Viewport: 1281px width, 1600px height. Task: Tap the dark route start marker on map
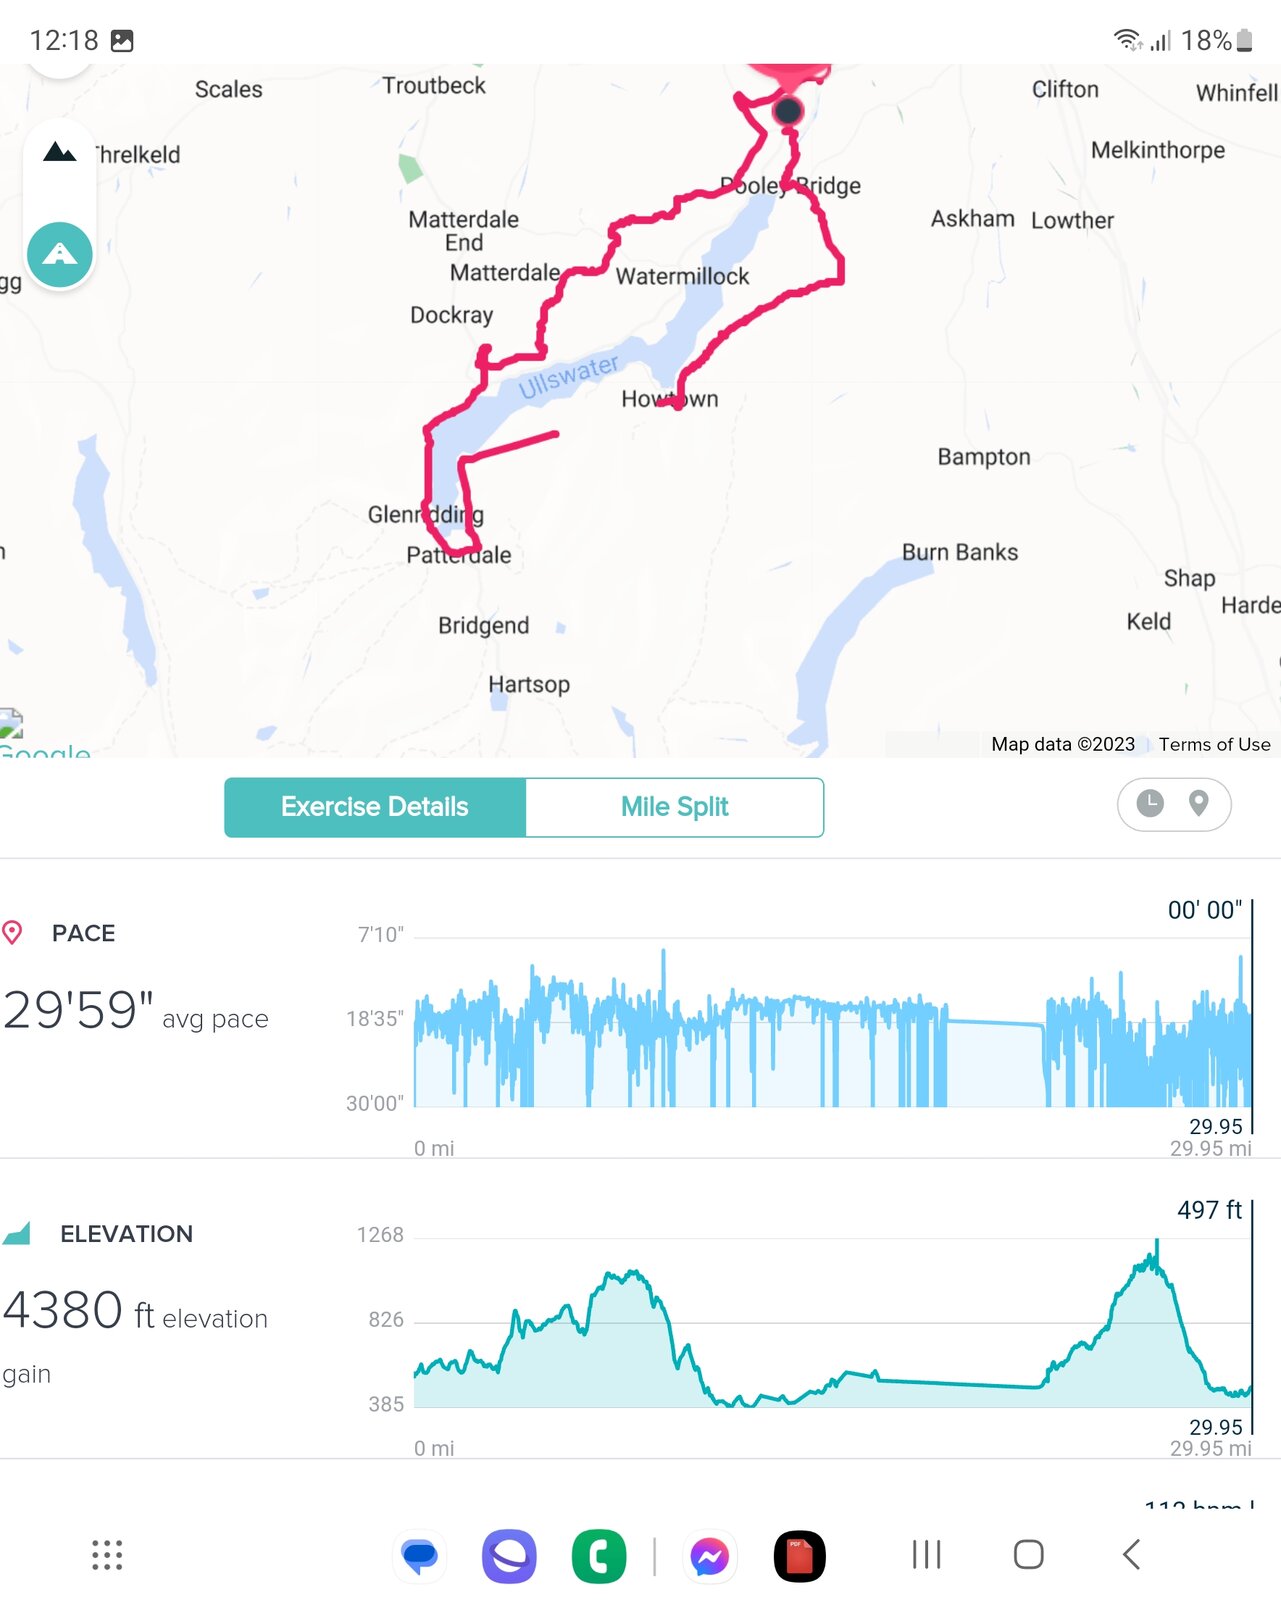788,111
